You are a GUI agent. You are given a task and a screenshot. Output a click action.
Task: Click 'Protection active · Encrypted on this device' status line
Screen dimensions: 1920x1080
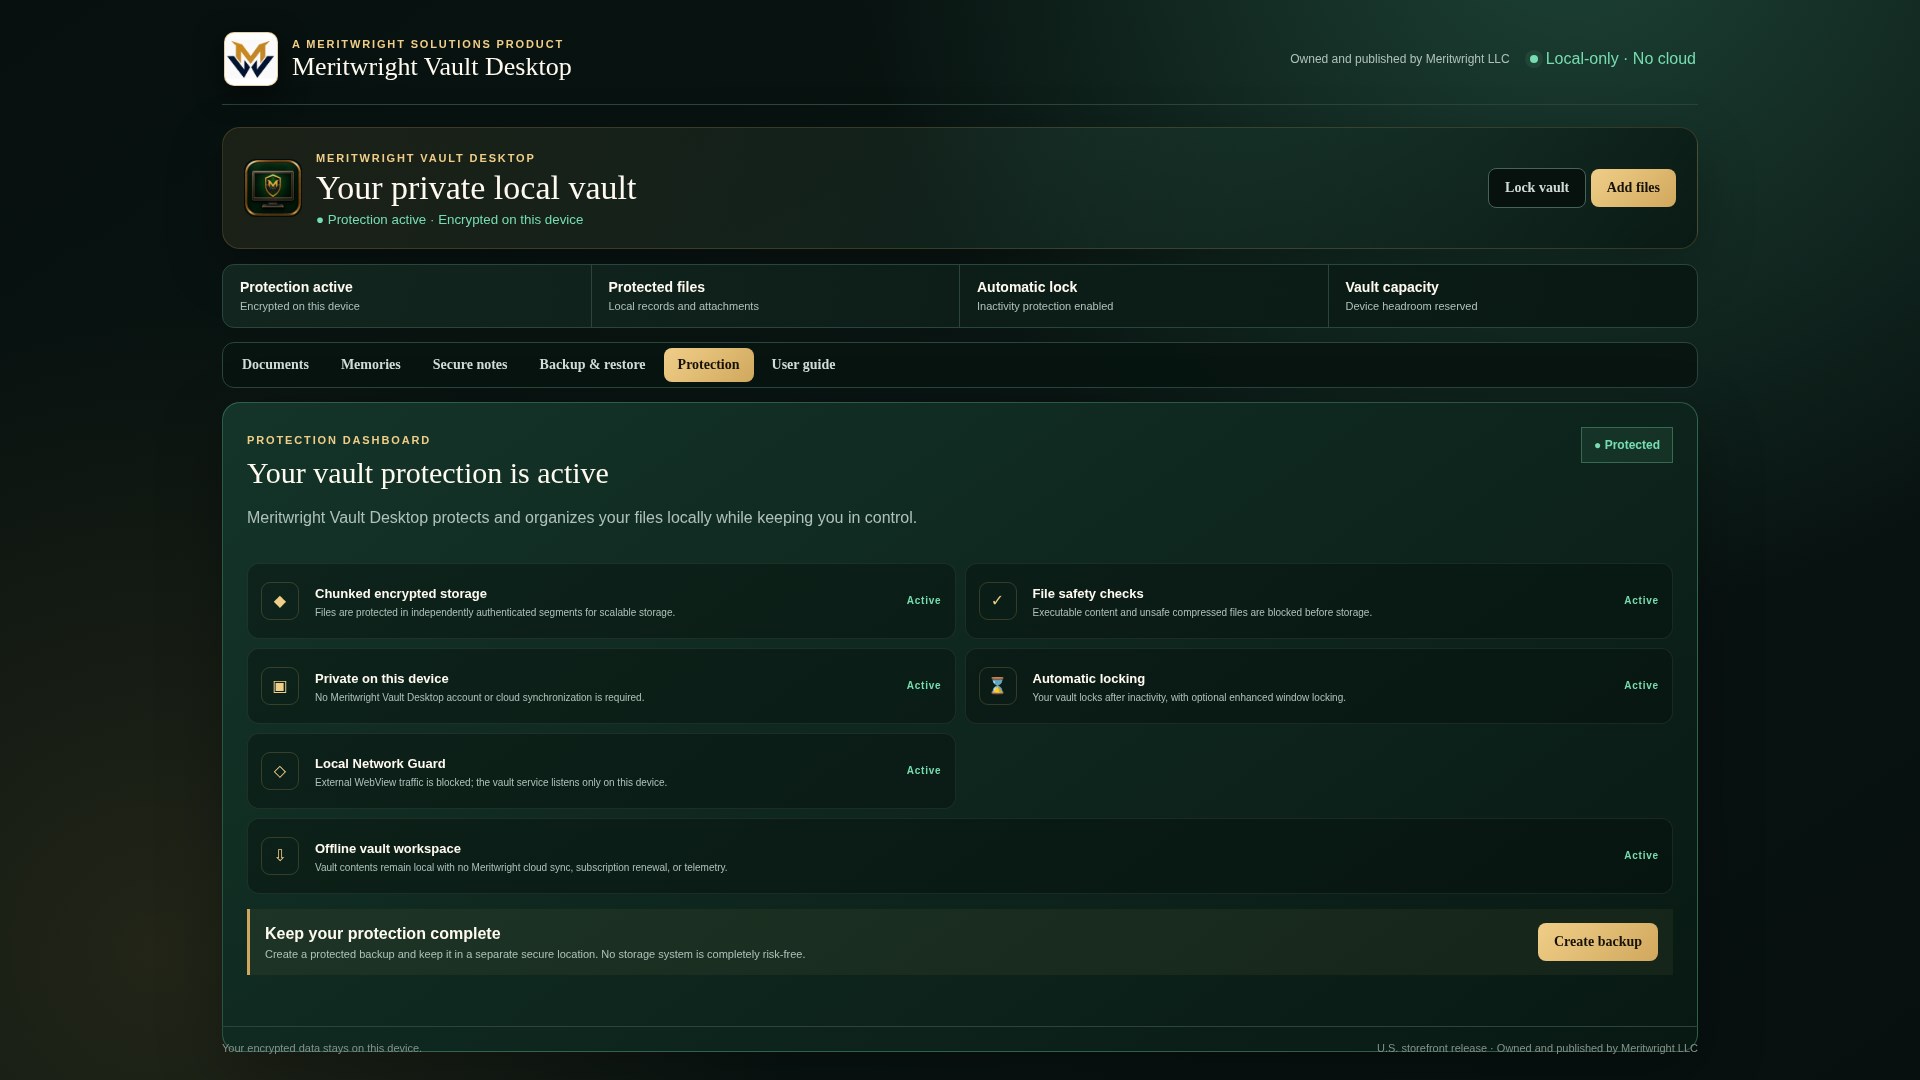(x=450, y=220)
